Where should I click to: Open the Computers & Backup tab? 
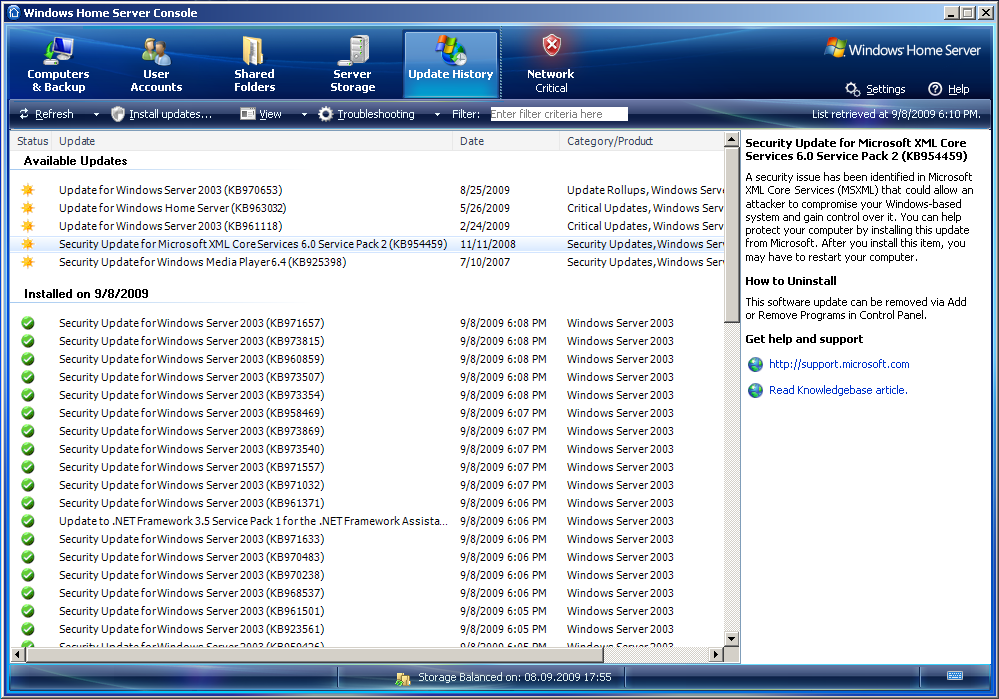58,64
